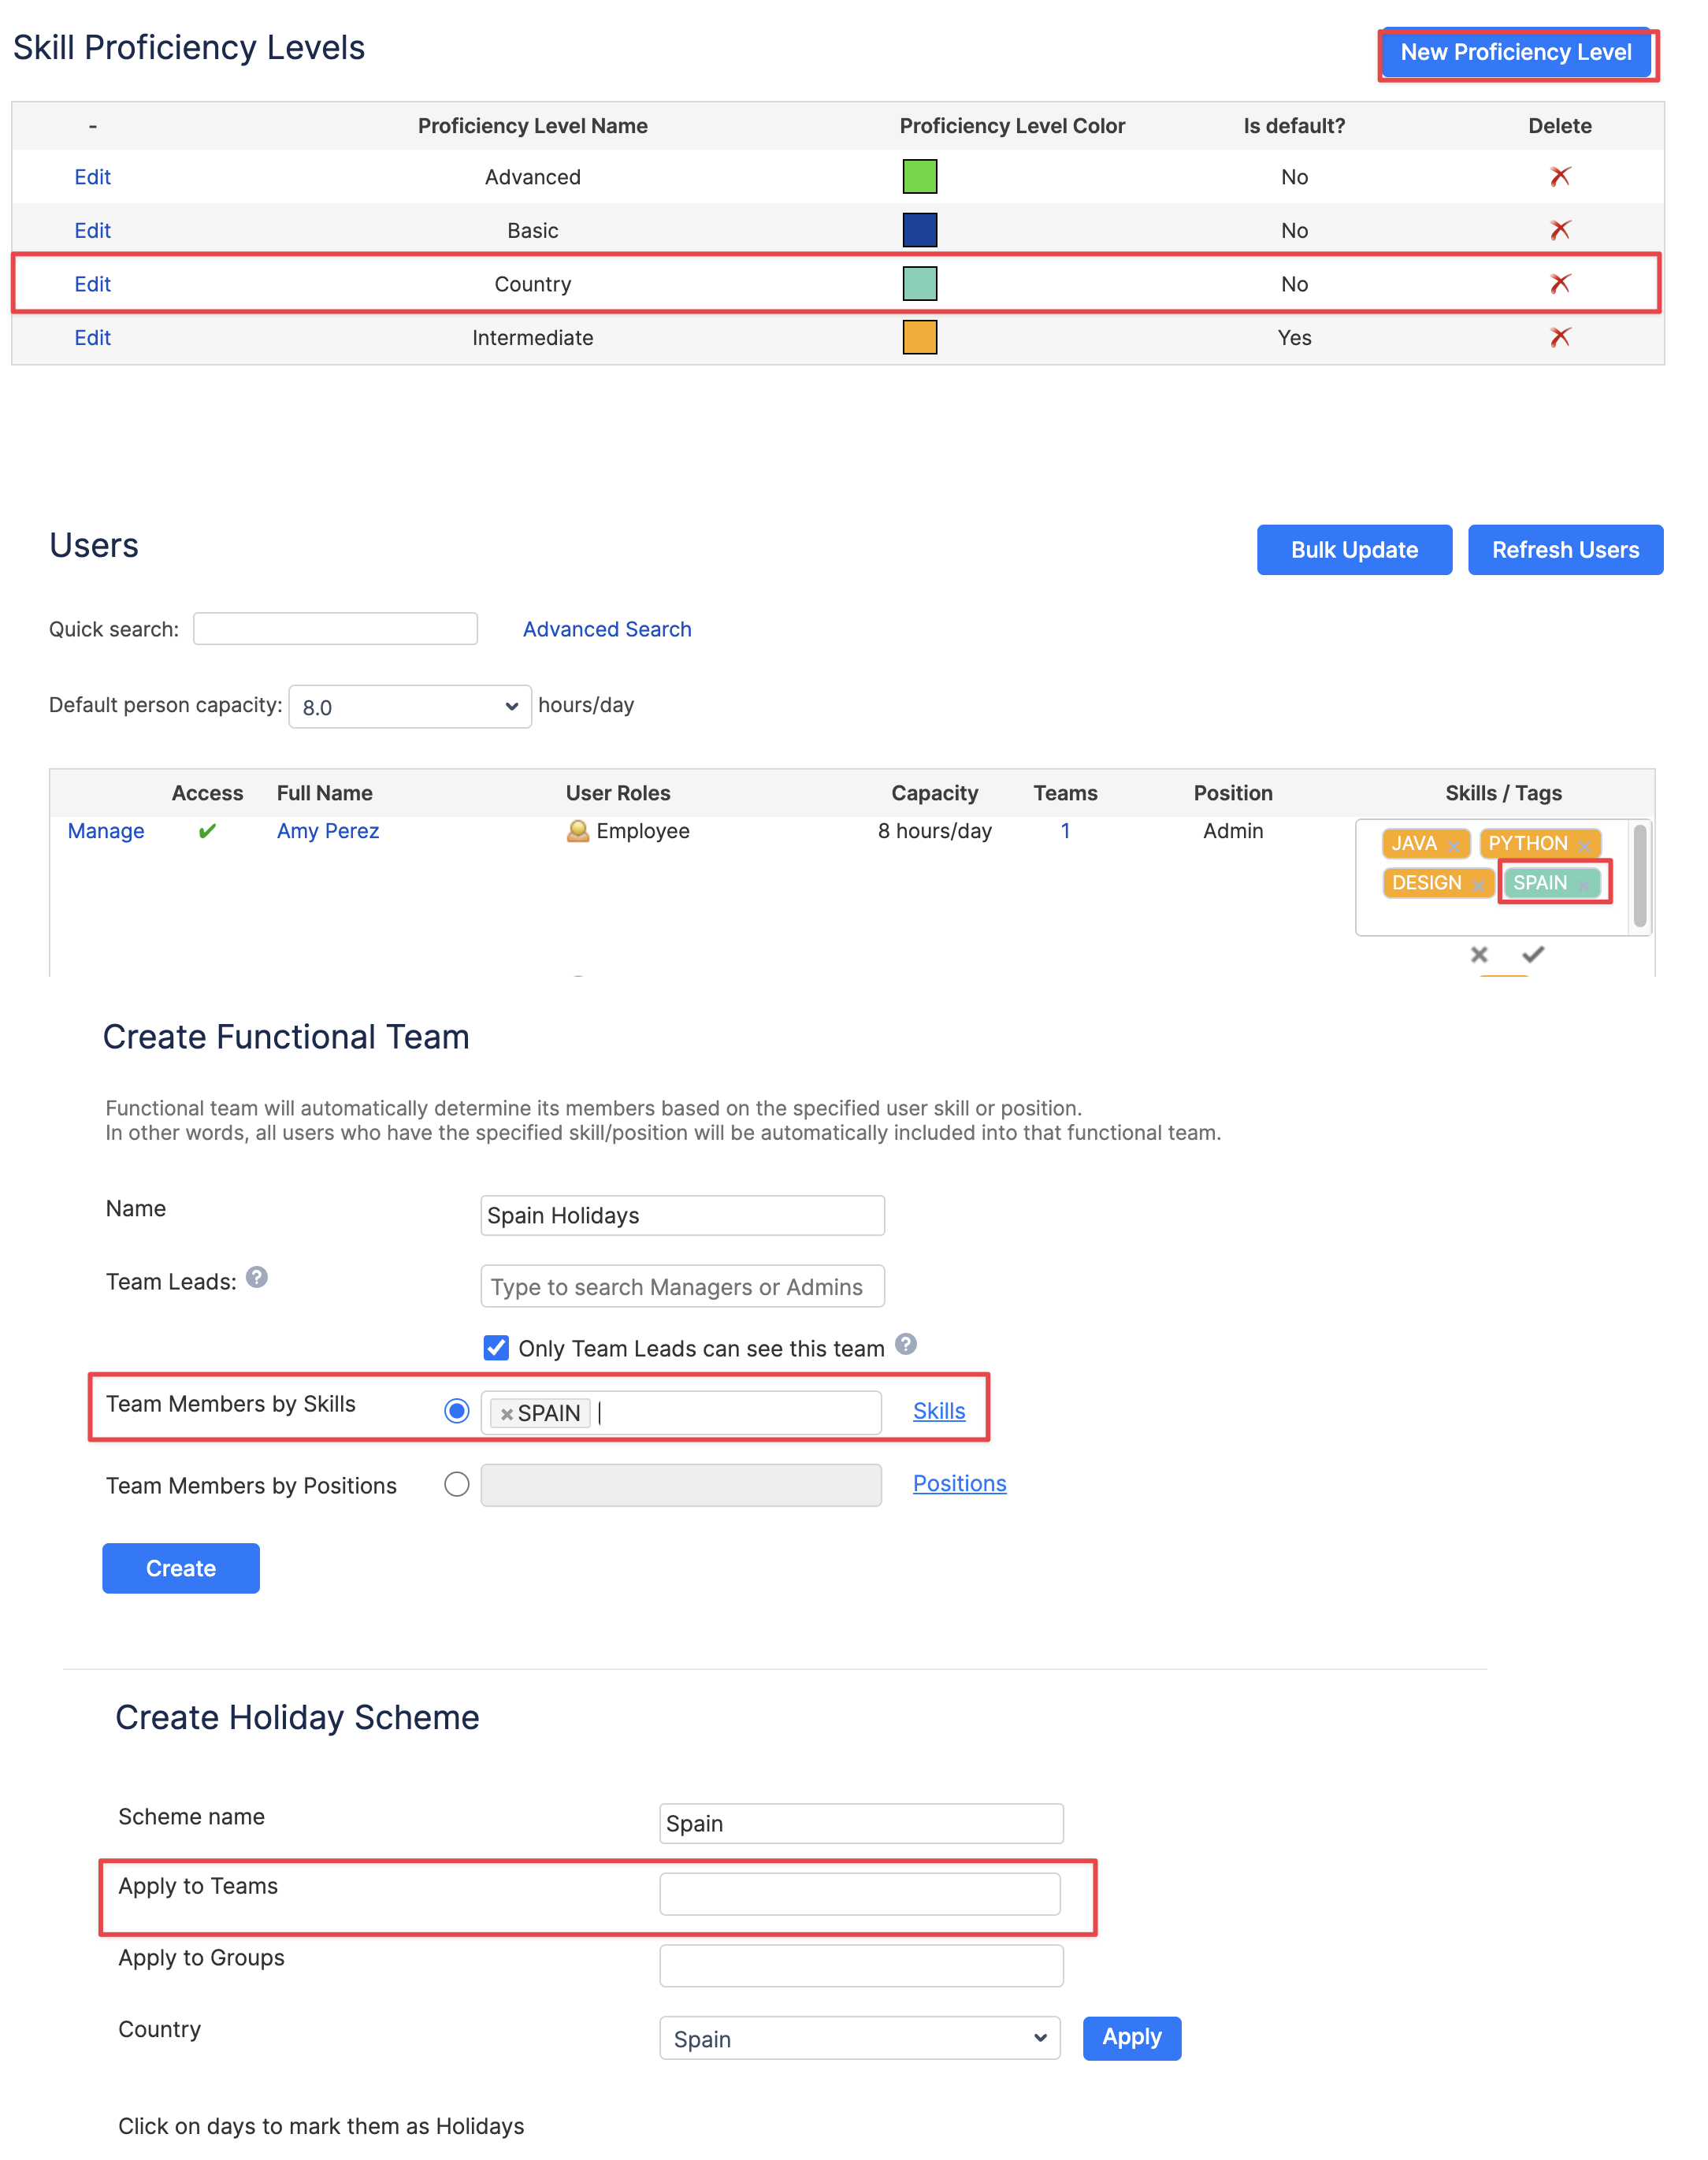Open the Country dropdown showing Spain
The width and height of the screenshot is (1708, 2160).
pos(860,2038)
